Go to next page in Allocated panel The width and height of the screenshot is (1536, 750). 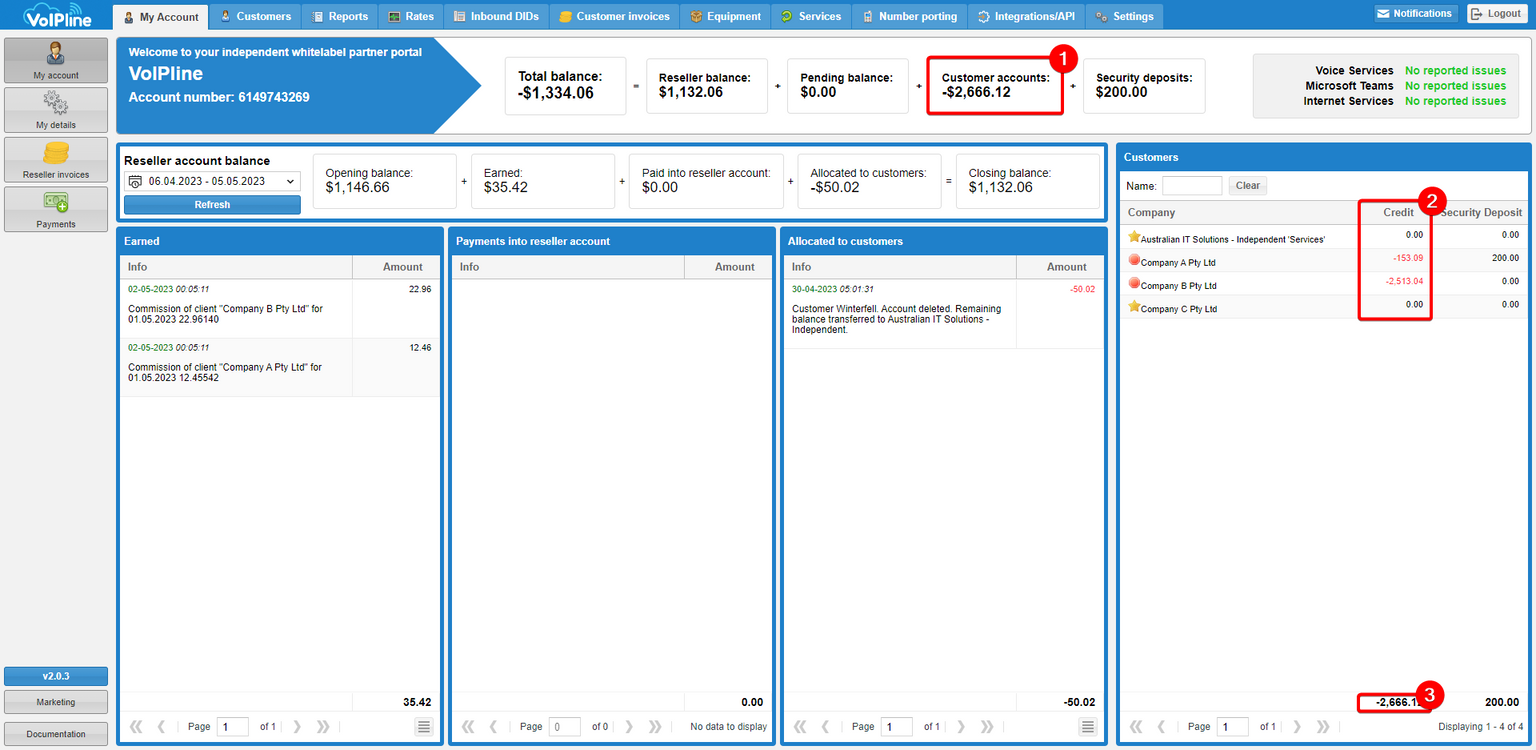pyautogui.click(x=961, y=727)
